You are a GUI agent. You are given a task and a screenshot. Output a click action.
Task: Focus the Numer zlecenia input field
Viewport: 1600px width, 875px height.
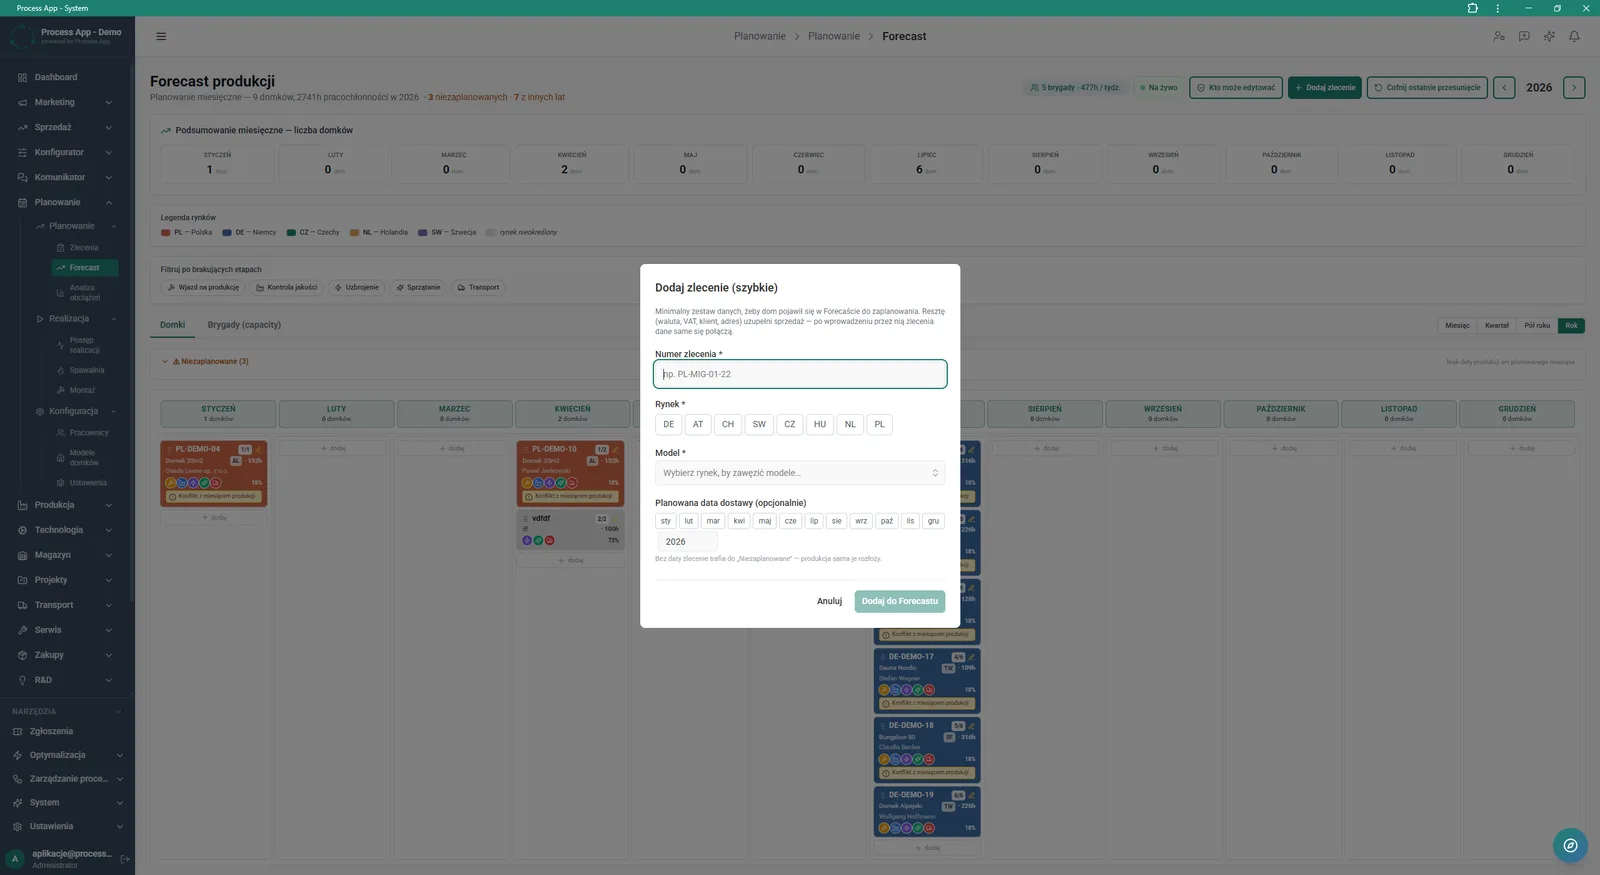pos(800,374)
